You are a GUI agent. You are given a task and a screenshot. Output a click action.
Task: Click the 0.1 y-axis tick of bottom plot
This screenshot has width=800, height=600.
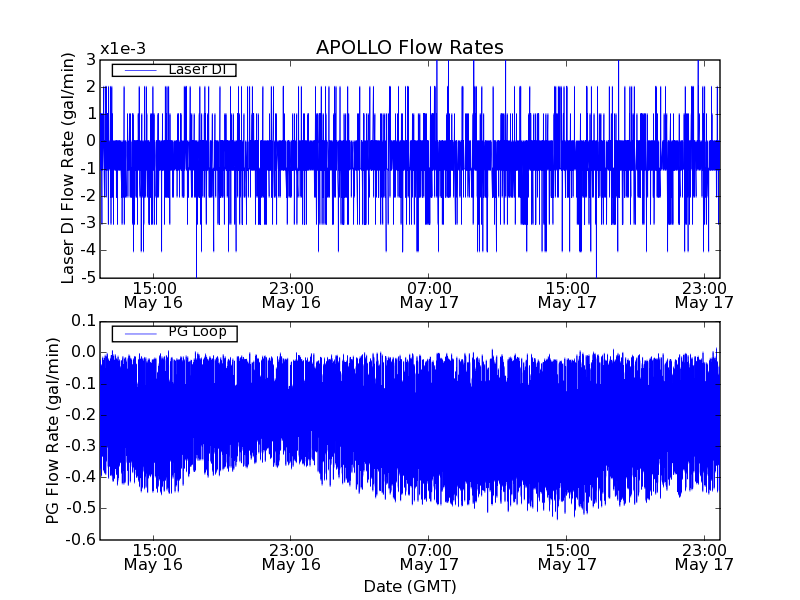click(x=82, y=321)
